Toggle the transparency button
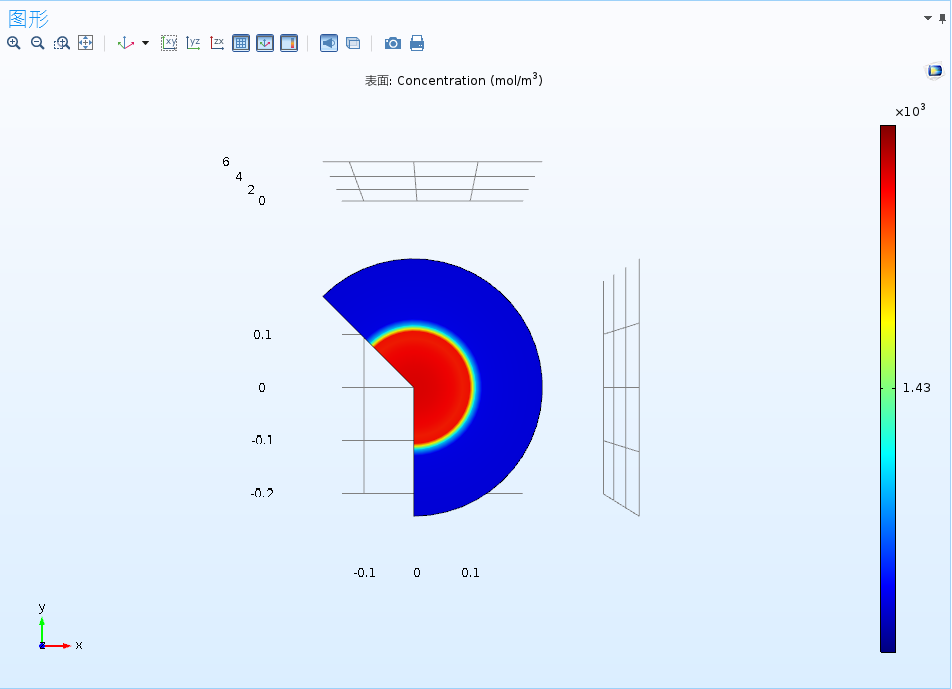952x689 pixels. coord(353,43)
